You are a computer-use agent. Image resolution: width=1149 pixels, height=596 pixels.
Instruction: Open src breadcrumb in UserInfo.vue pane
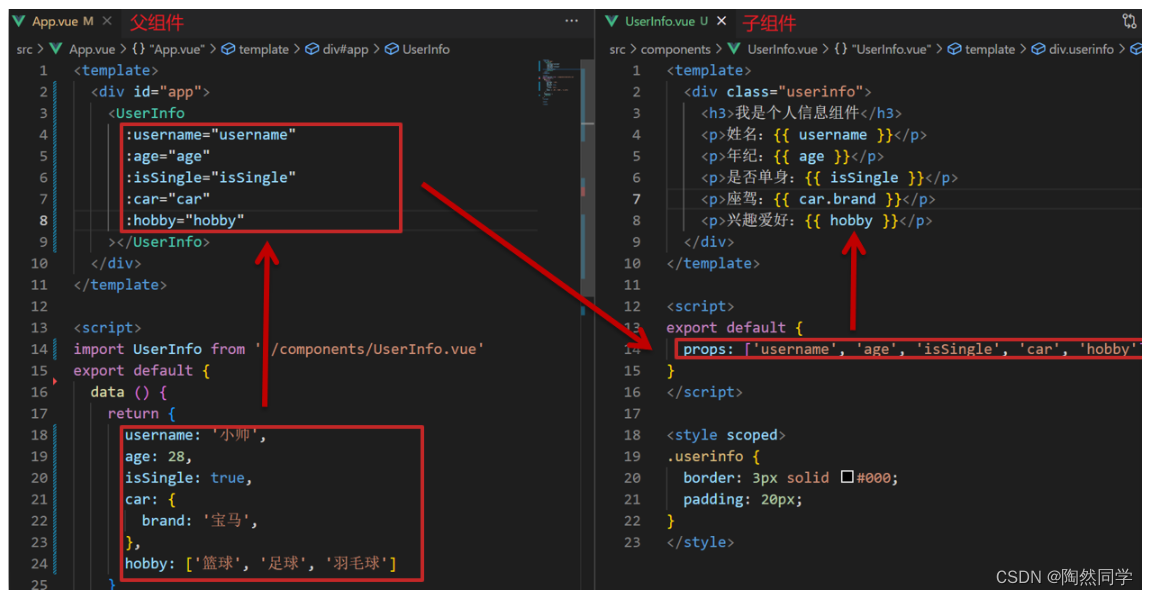point(618,49)
